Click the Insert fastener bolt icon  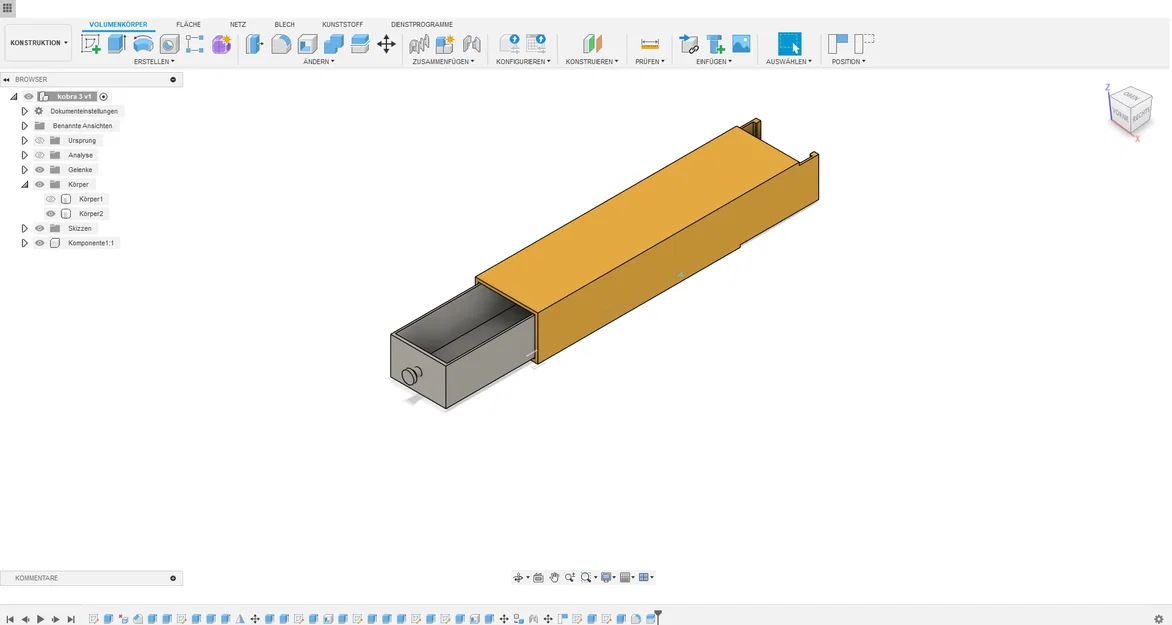coord(715,44)
